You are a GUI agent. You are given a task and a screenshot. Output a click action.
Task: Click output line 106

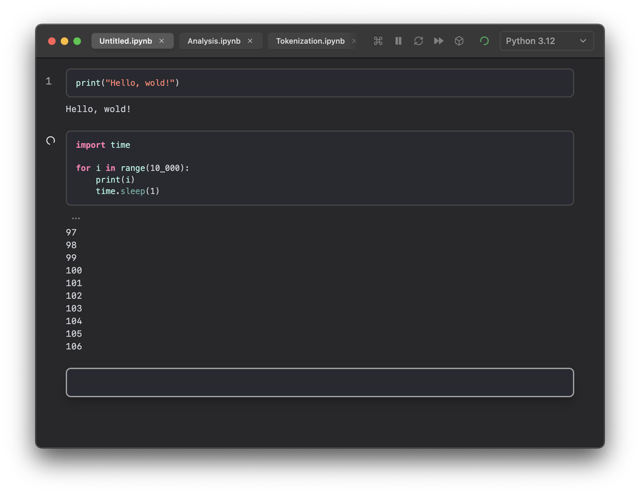74,346
